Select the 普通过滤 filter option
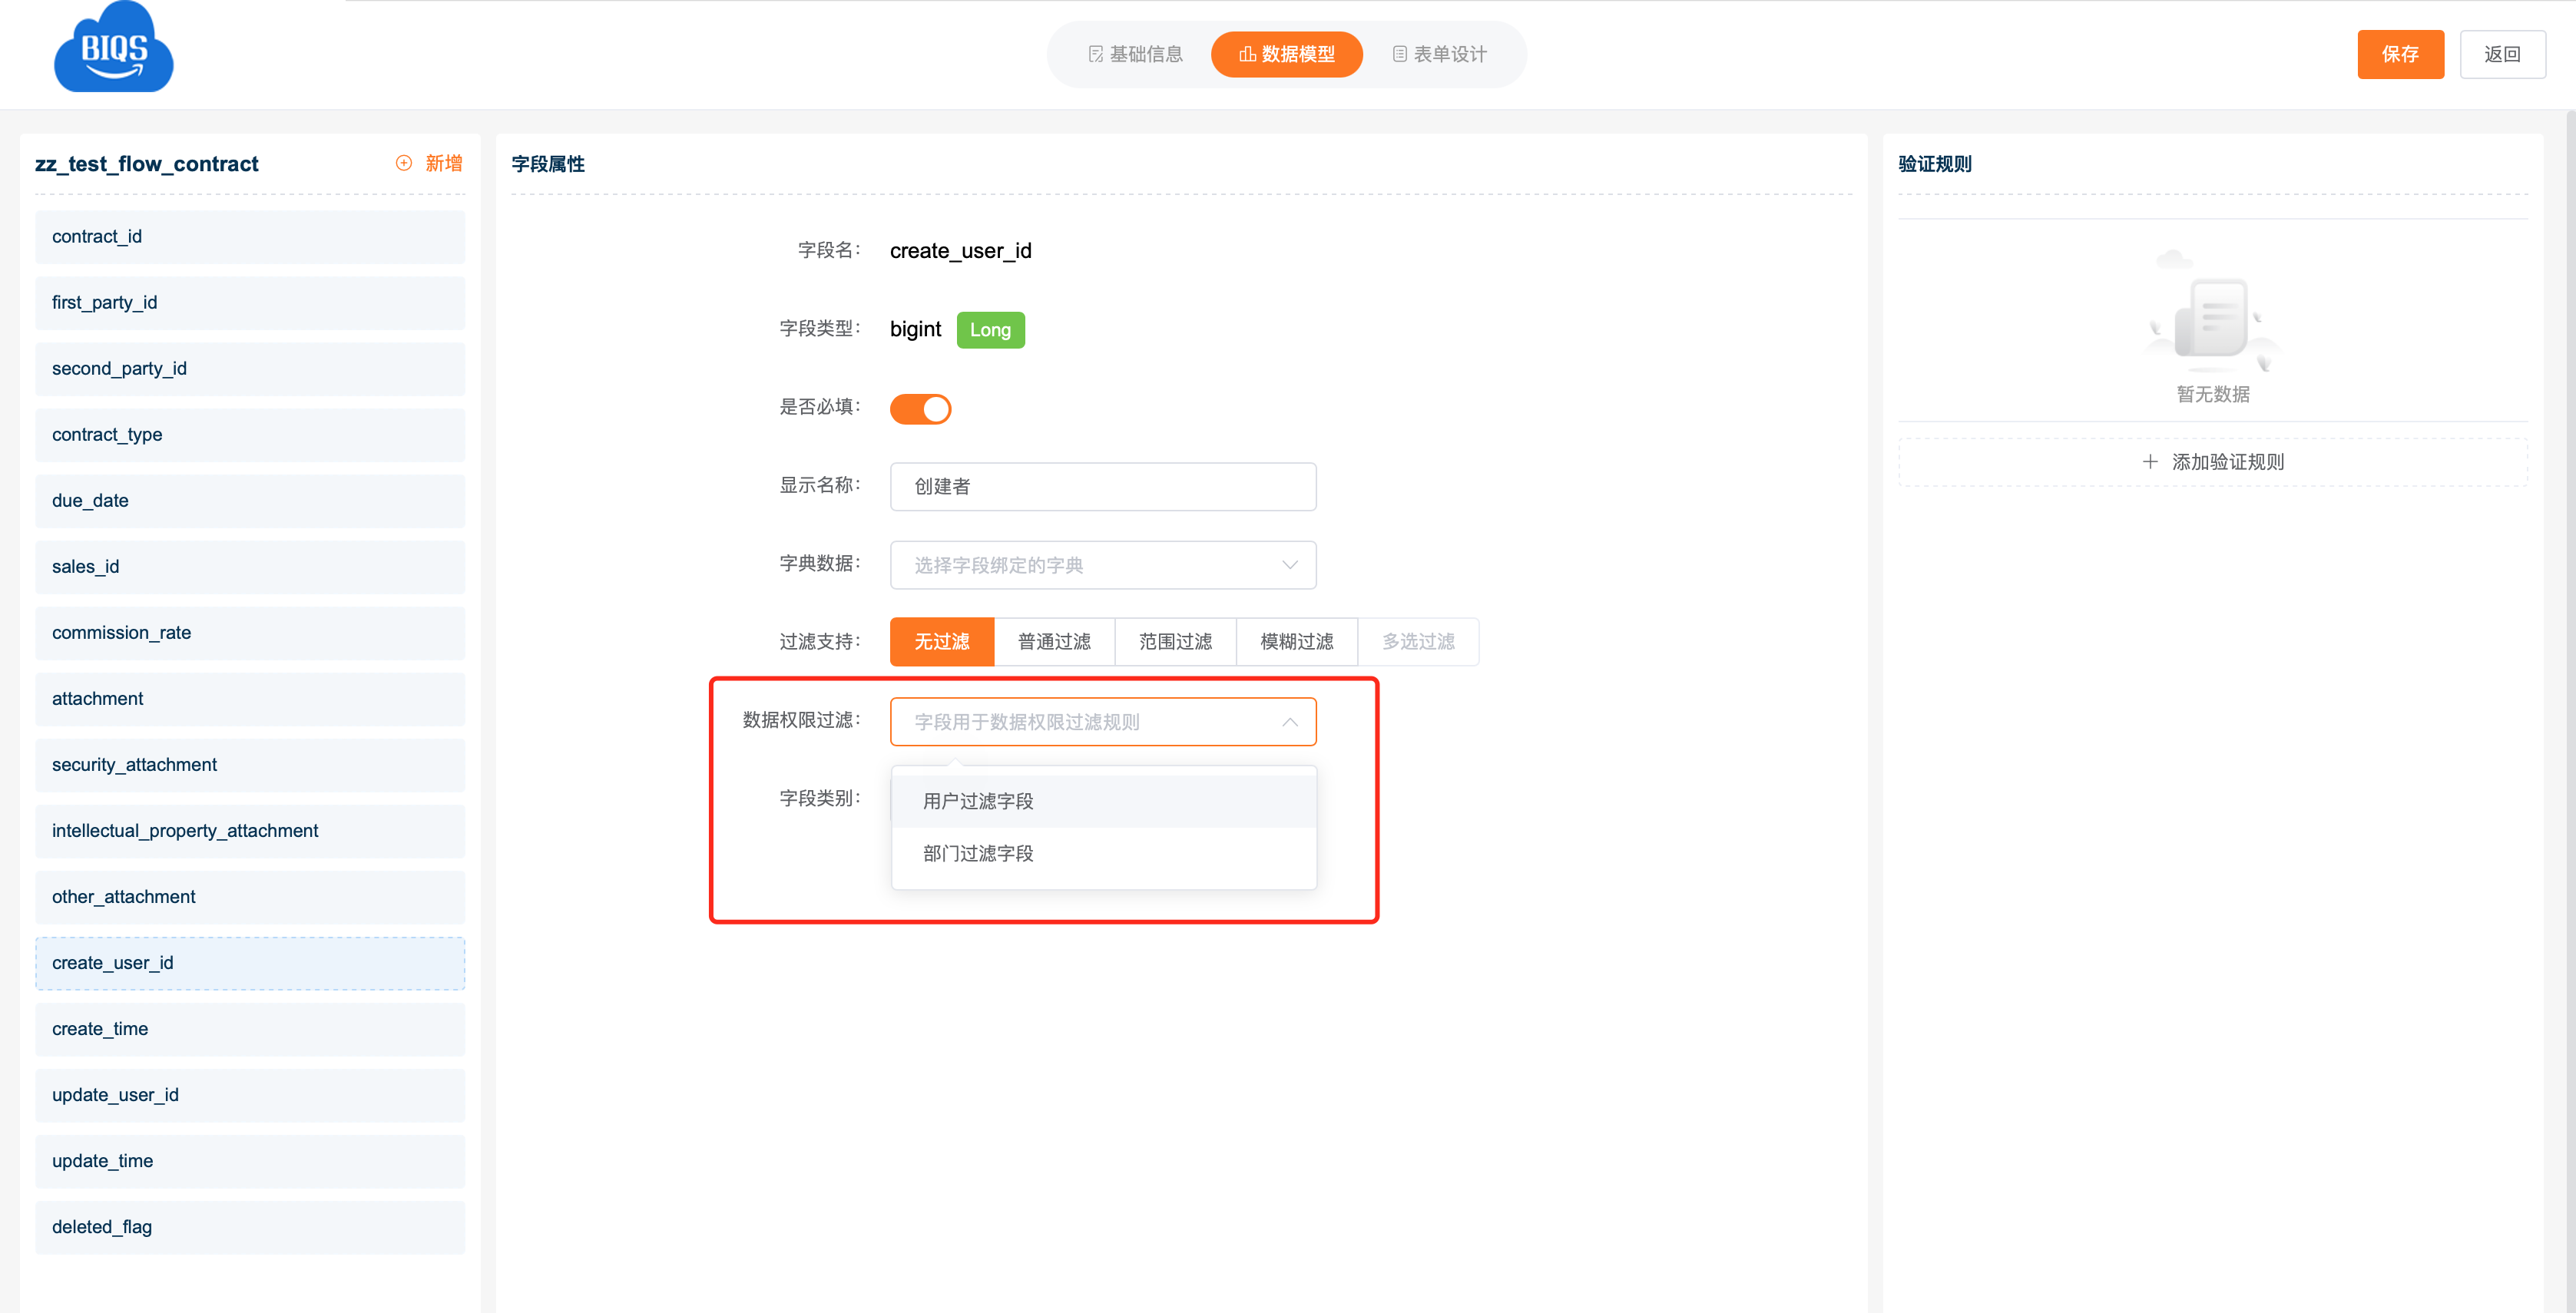This screenshot has width=2576, height=1313. coord(1054,641)
